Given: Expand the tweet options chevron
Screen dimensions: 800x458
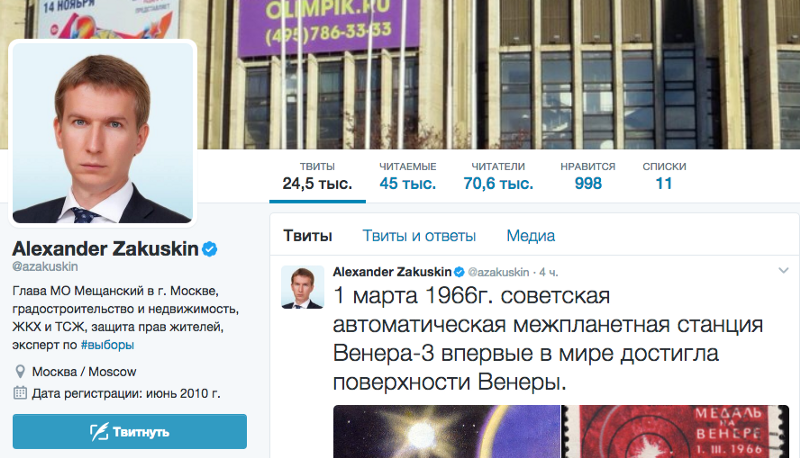Looking at the screenshot, I should pos(783,271).
